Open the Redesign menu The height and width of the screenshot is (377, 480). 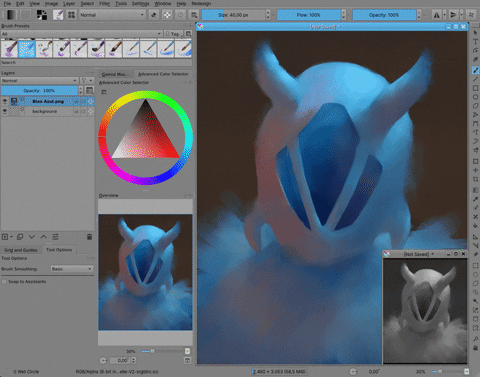point(201,3)
